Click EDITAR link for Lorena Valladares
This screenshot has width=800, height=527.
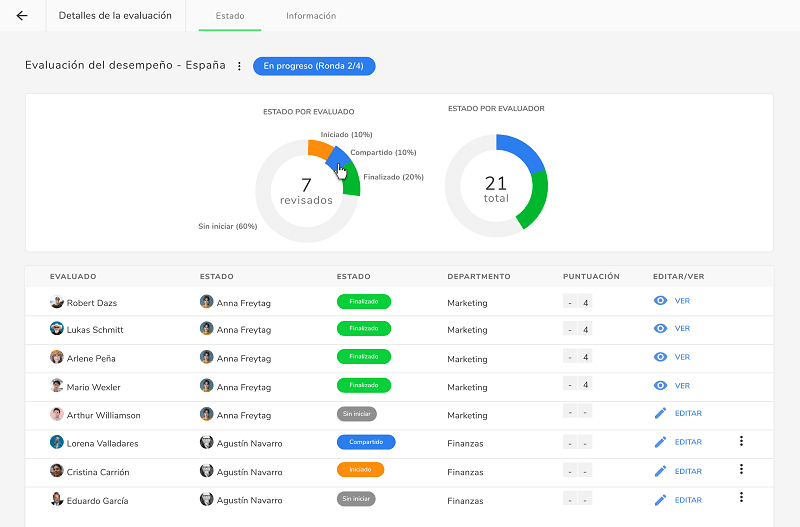688,442
